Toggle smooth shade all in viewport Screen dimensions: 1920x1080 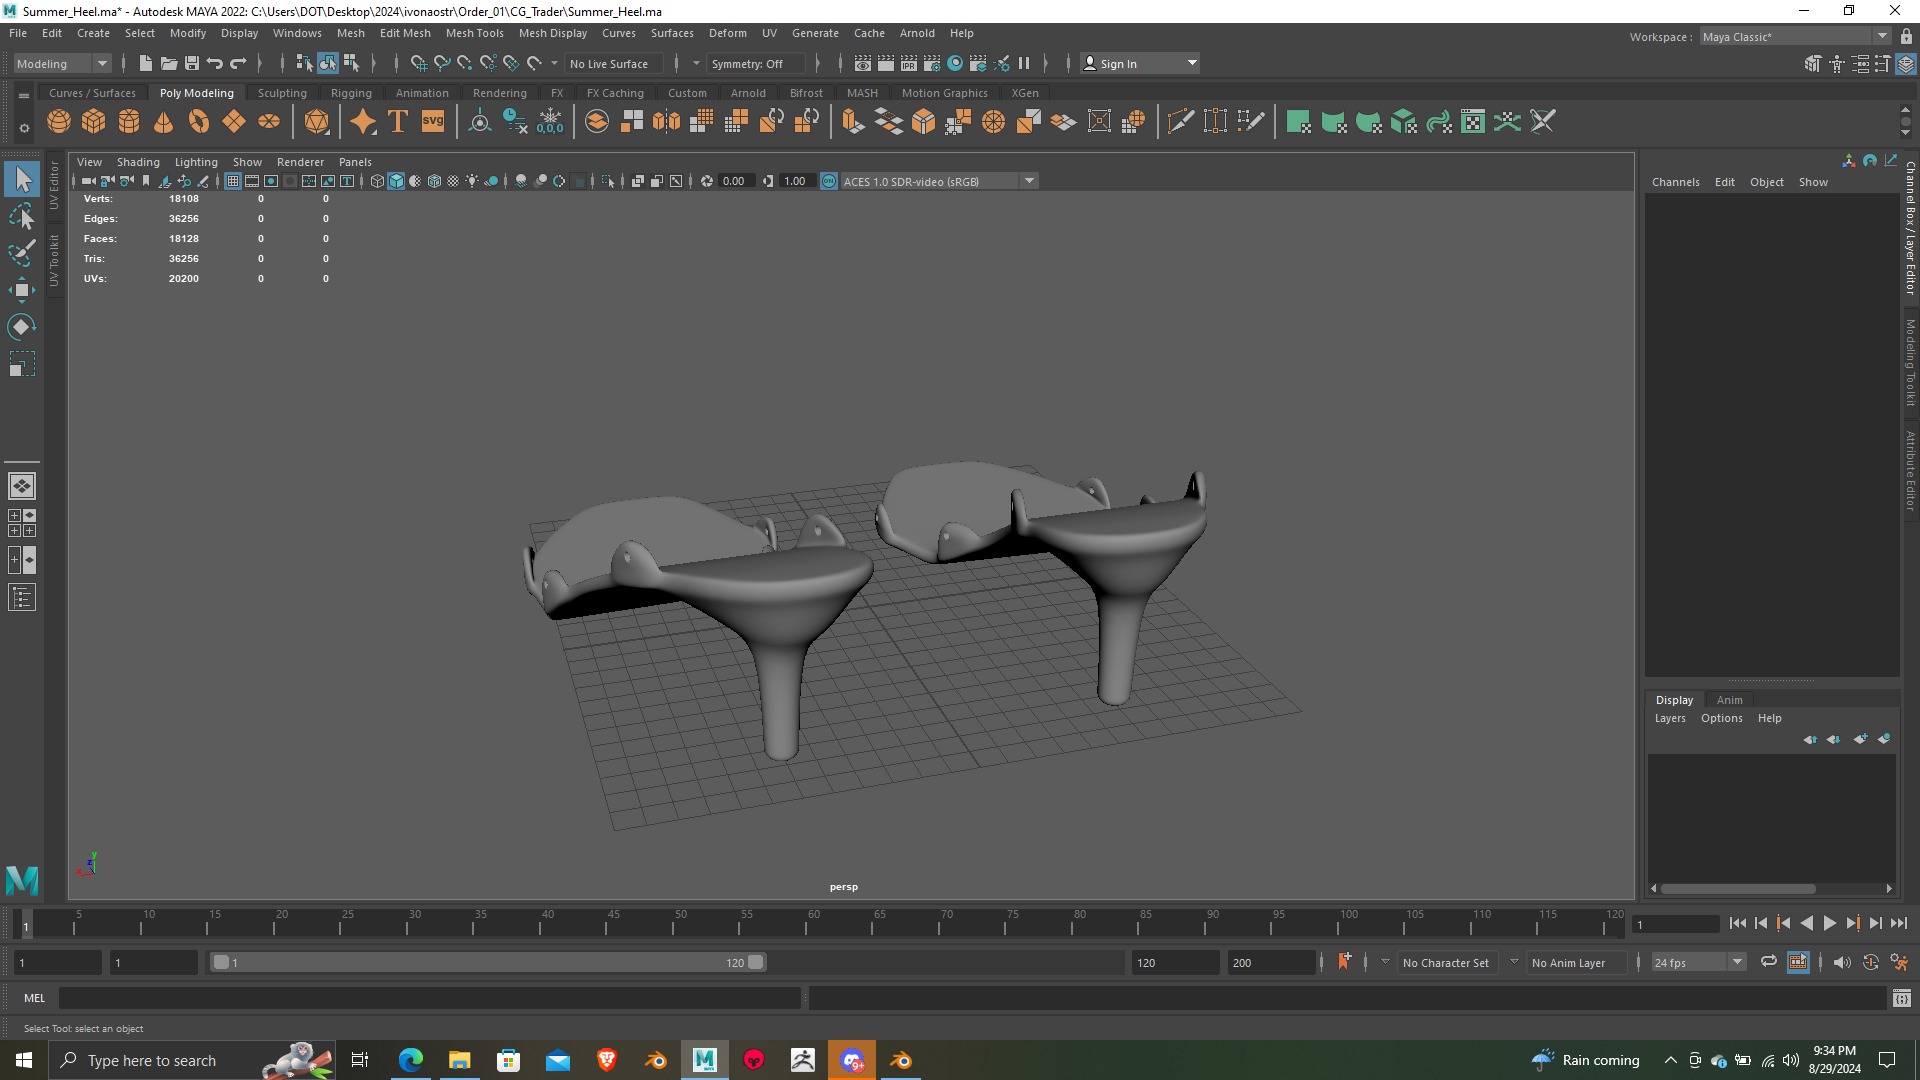click(x=396, y=181)
